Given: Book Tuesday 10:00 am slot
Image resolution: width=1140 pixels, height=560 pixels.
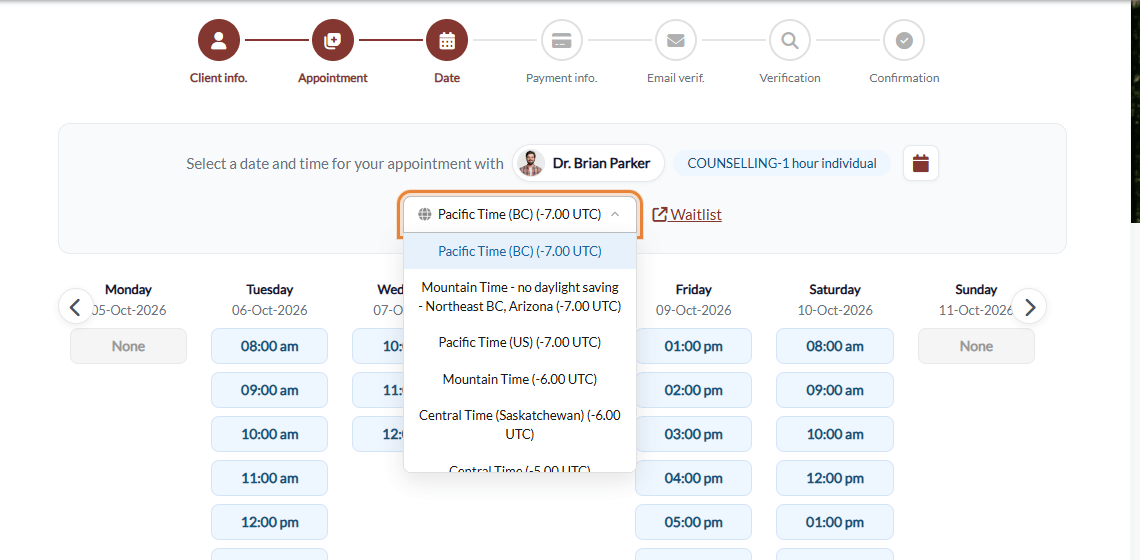Looking at the screenshot, I should 270,434.
